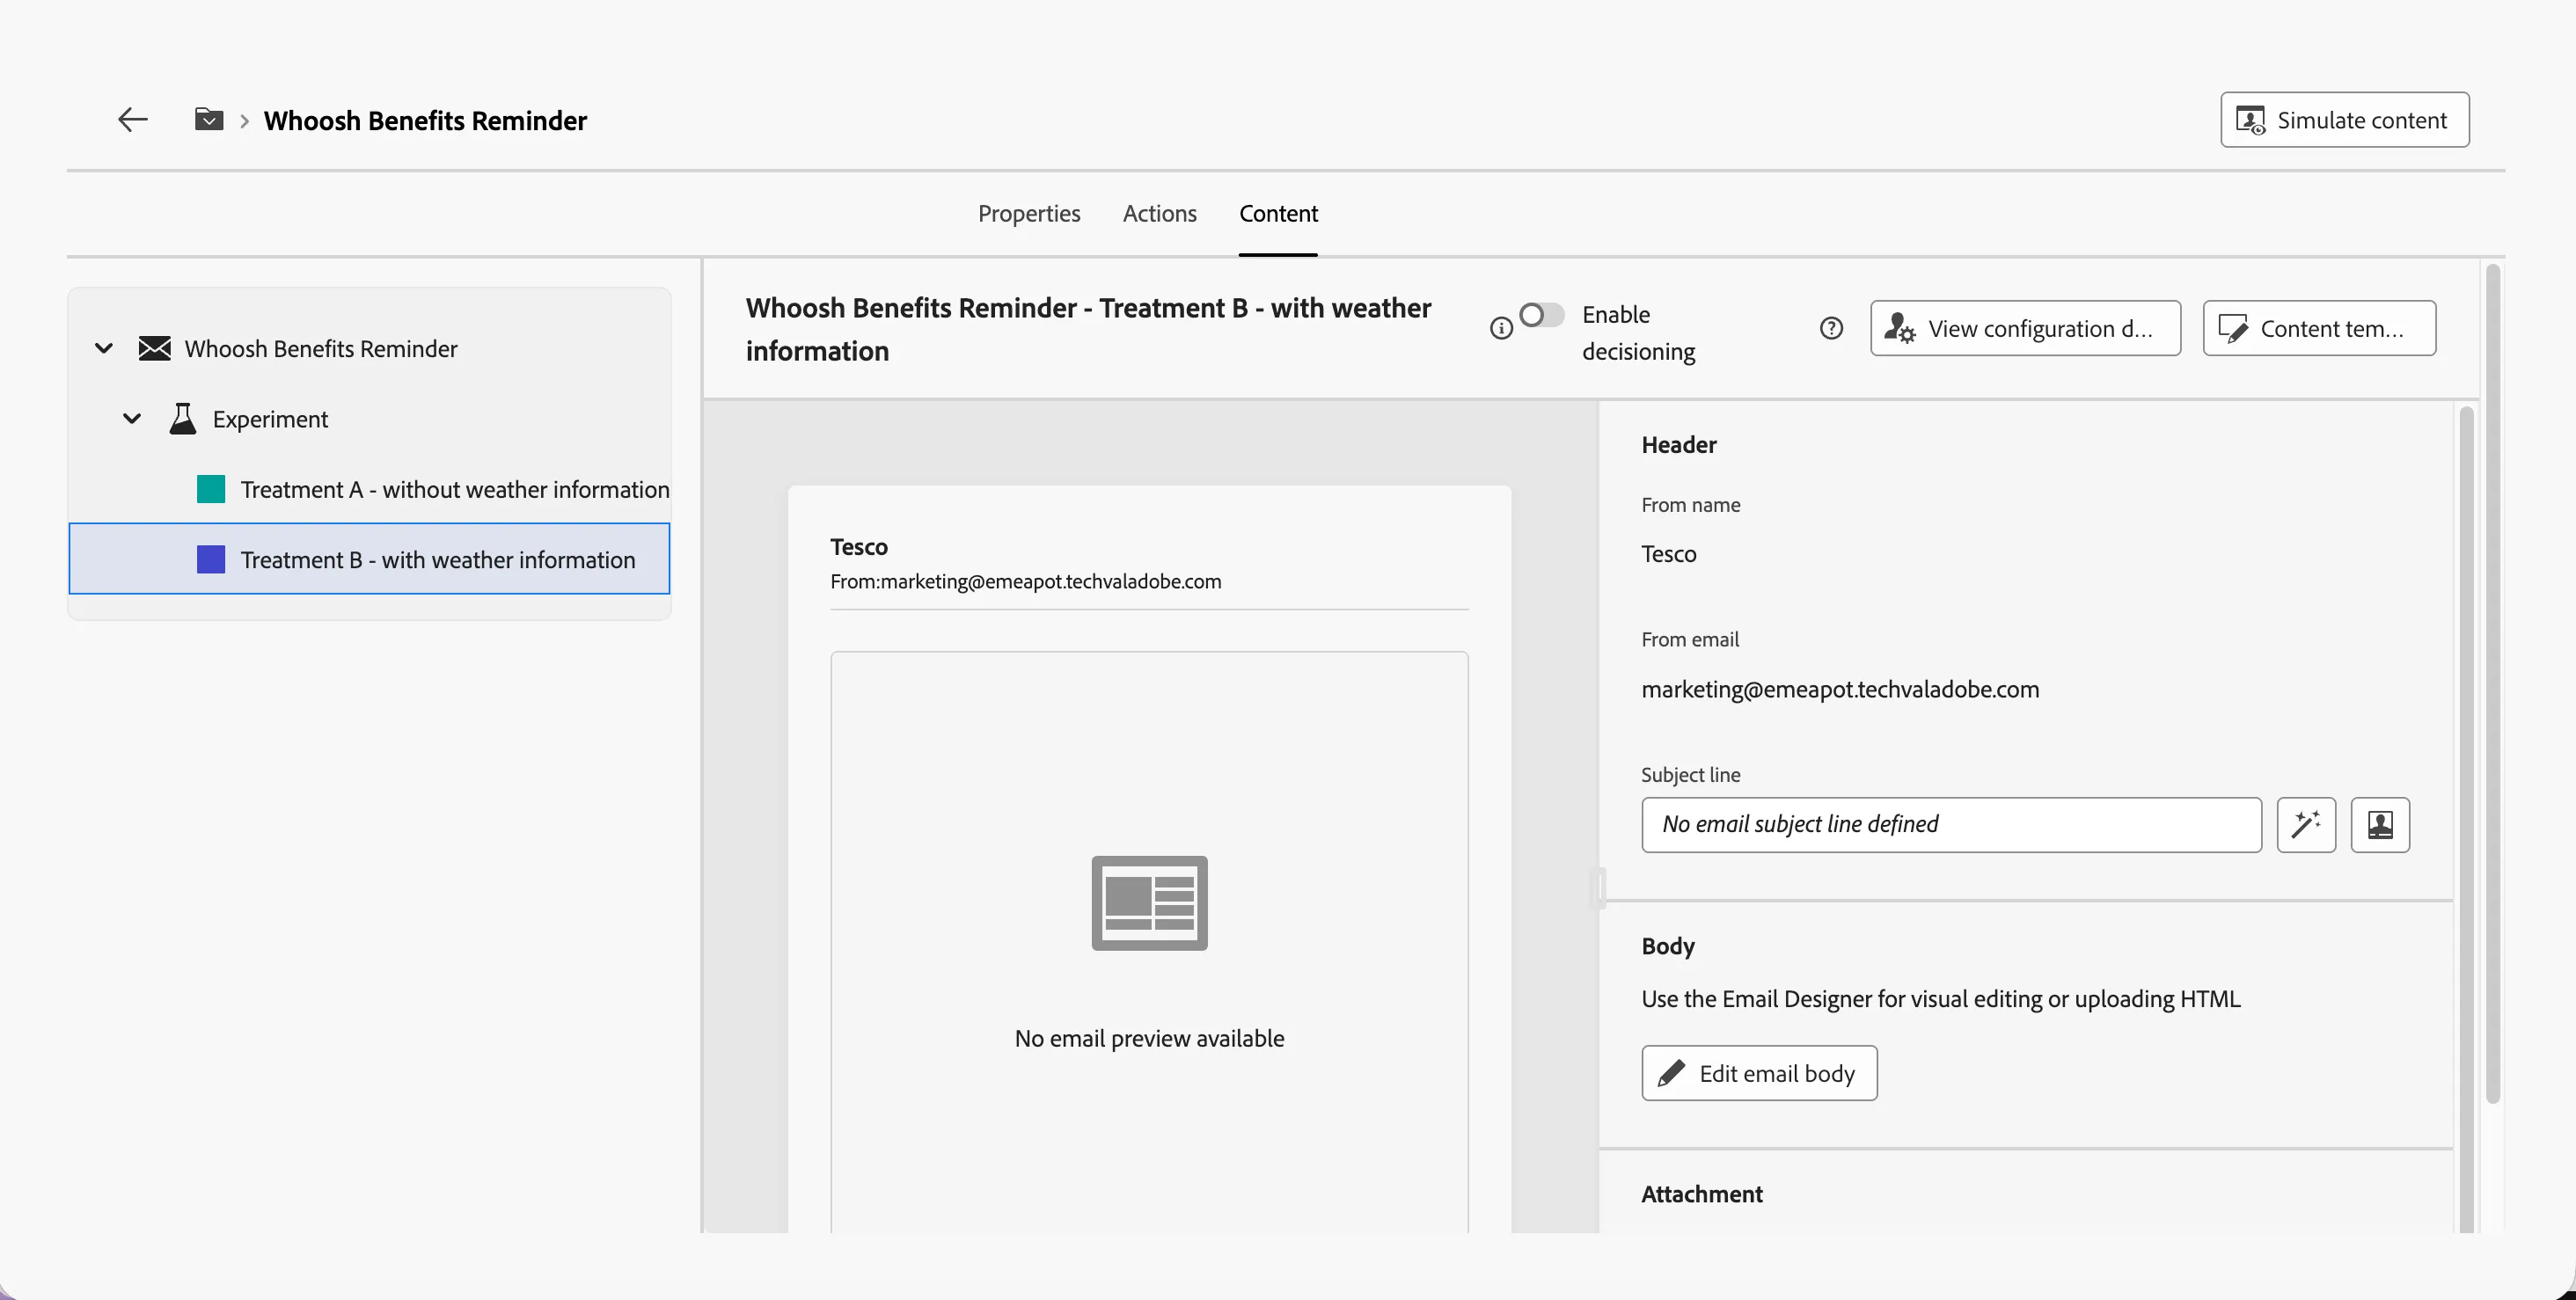The height and width of the screenshot is (1300, 2576).
Task: Click the Experiment beaker icon
Action: [182, 418]
